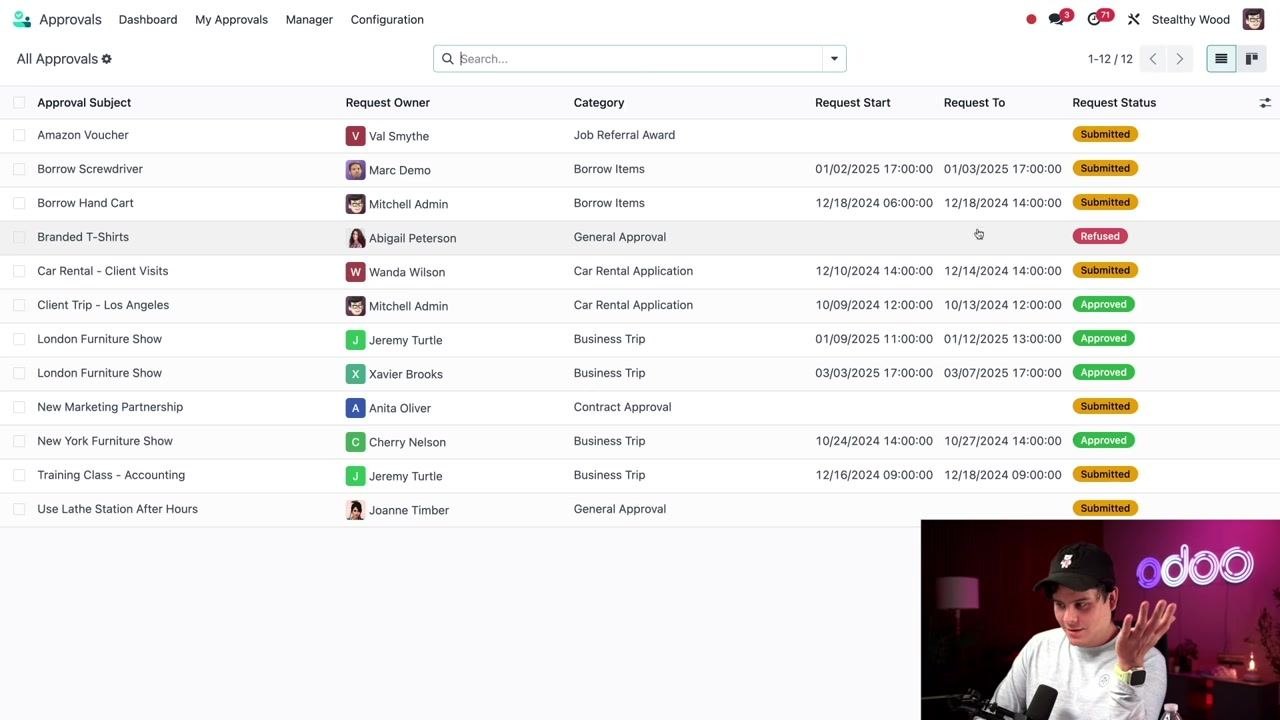Click Anita Oliver's avatar icon

[355, 408]
